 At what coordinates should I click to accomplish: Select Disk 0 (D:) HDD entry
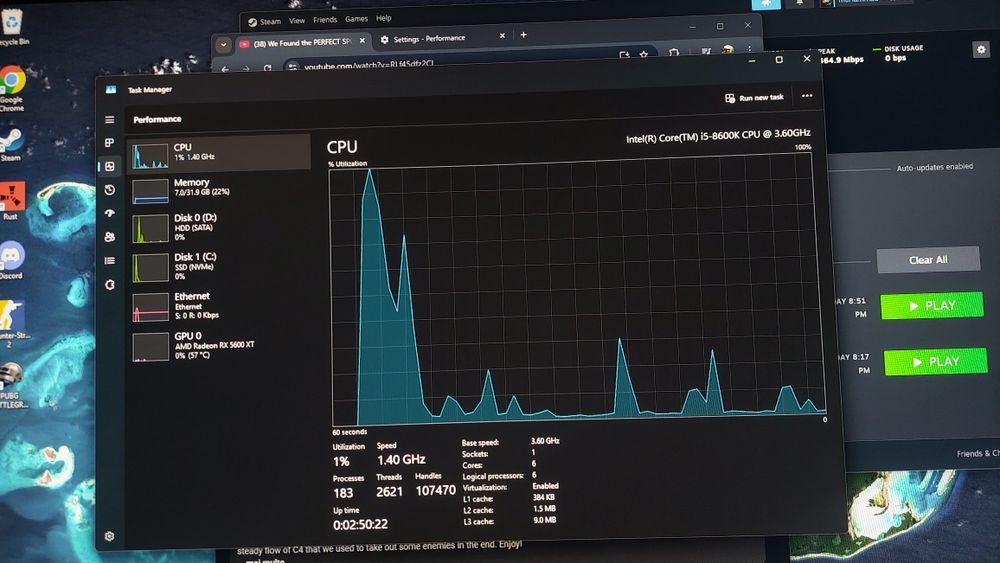219,228
